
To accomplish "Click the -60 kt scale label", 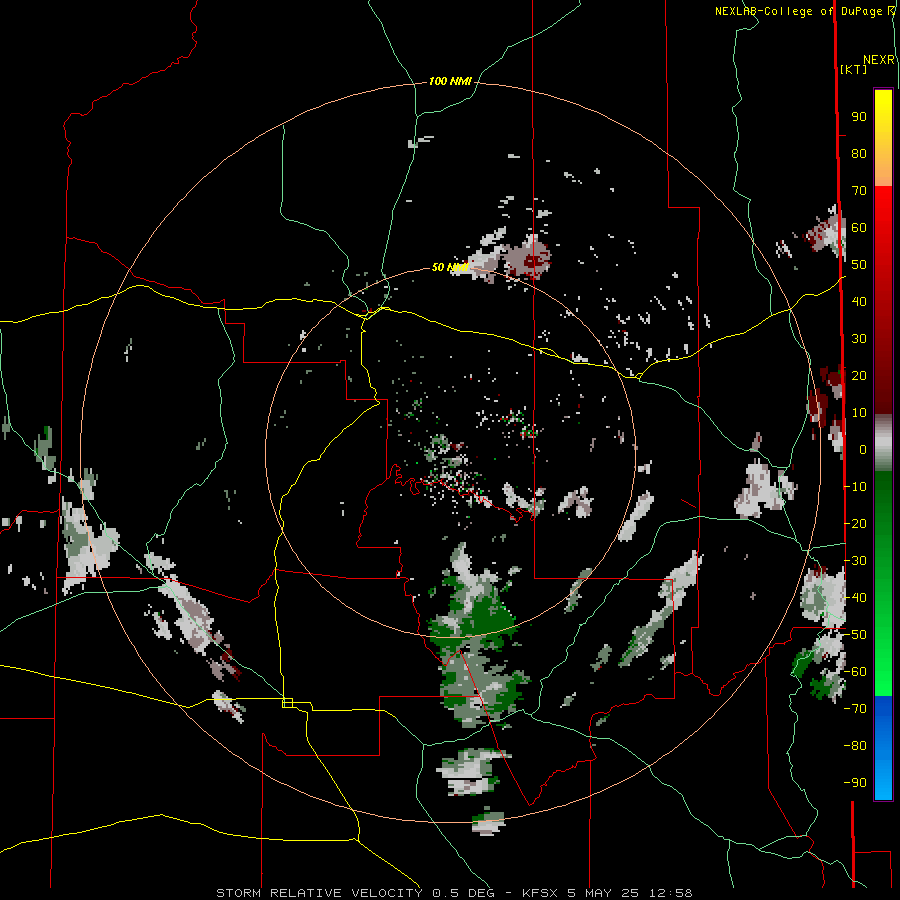I will (x=855, y=672).
